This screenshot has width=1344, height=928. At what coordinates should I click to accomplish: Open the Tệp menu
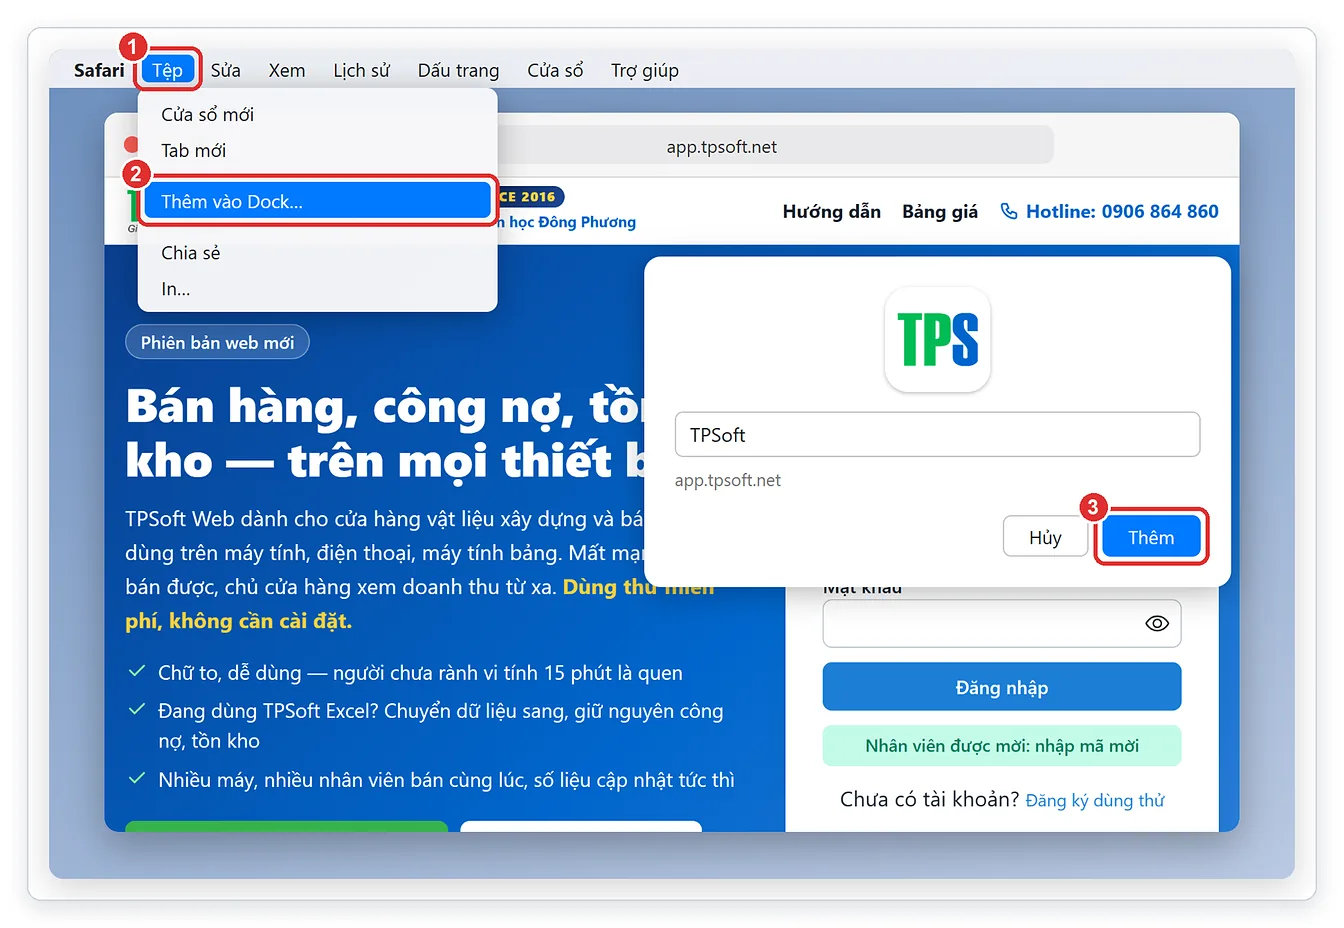168,70
